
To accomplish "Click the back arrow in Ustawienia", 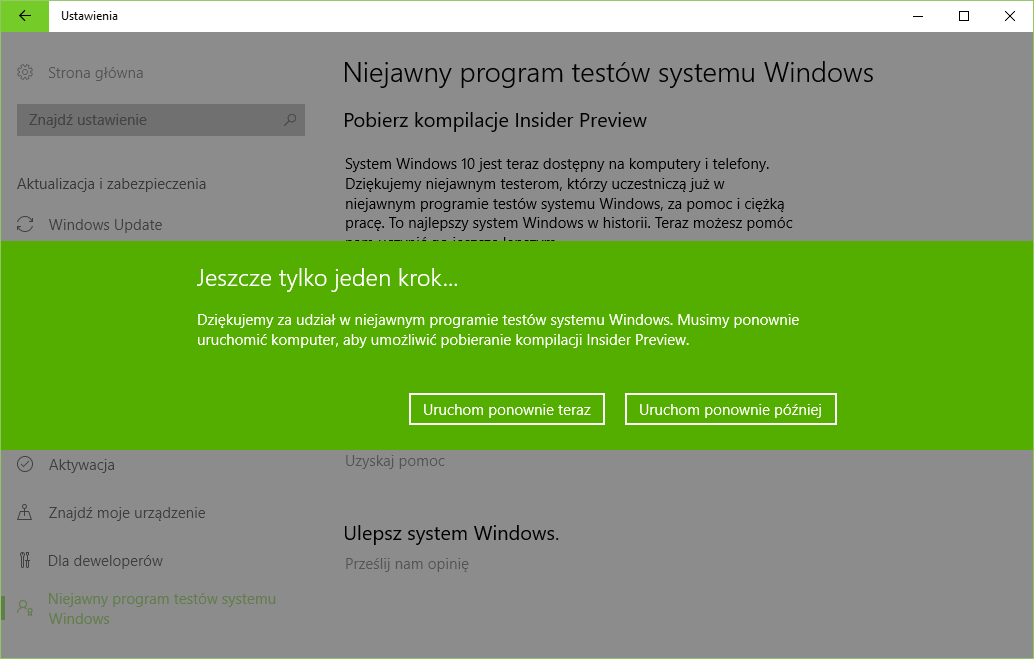I will tap(24, 16).
